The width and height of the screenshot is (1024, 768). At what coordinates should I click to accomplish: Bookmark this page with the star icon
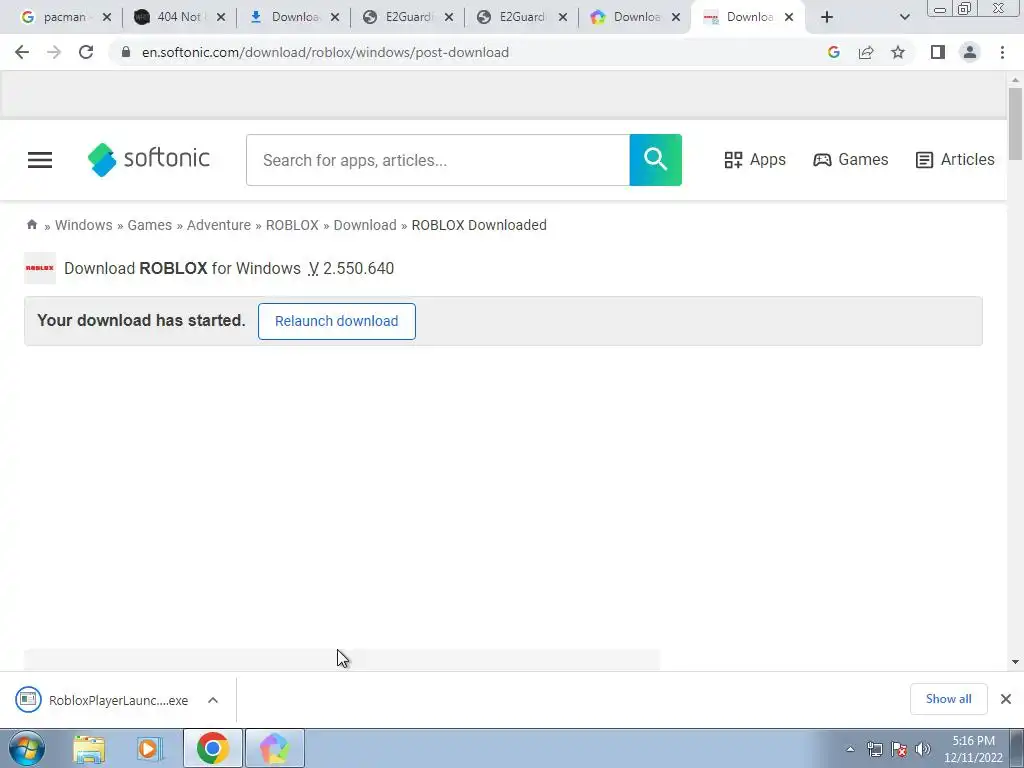(898, 52)
